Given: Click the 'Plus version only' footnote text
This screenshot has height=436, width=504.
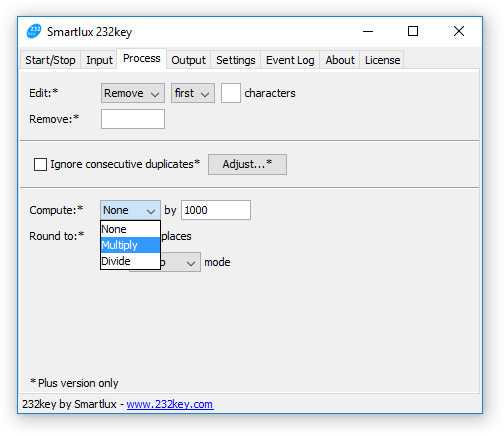Looking at the screenshot, I should coord(74,383).
